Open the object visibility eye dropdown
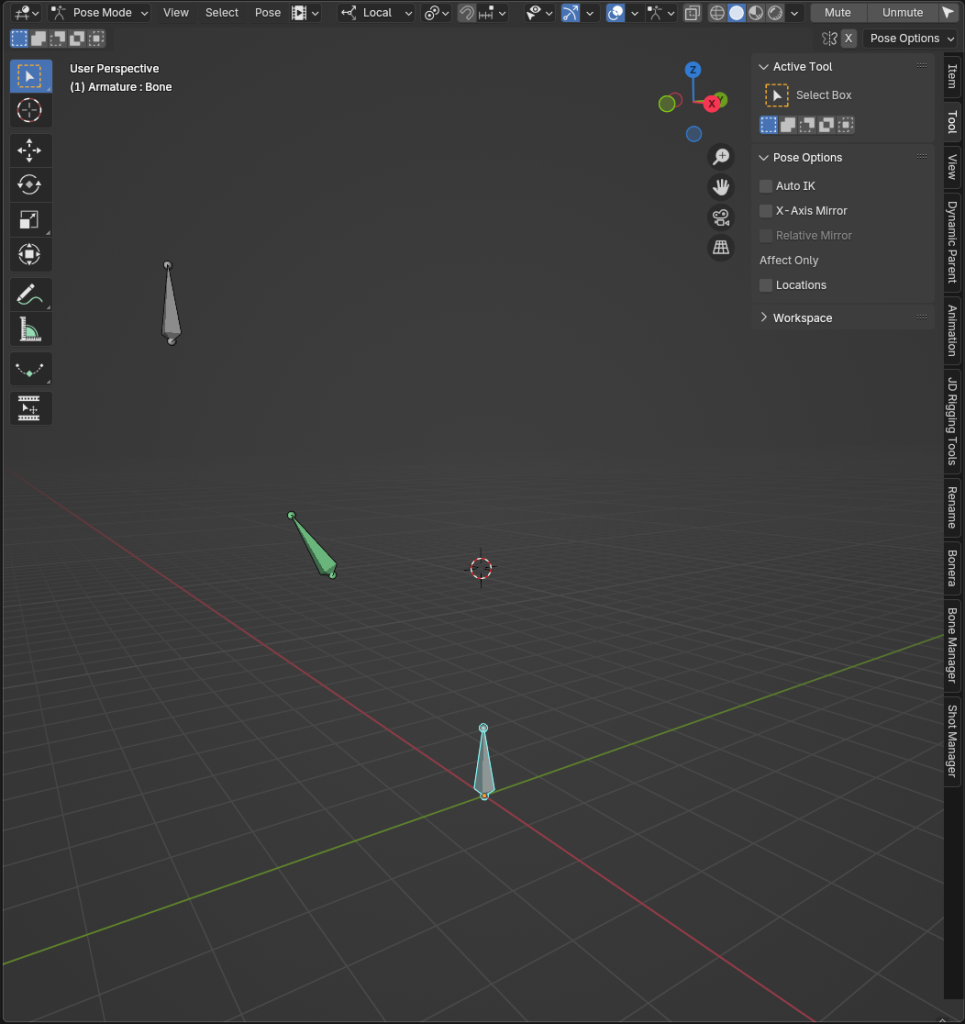 pos(539,12)
